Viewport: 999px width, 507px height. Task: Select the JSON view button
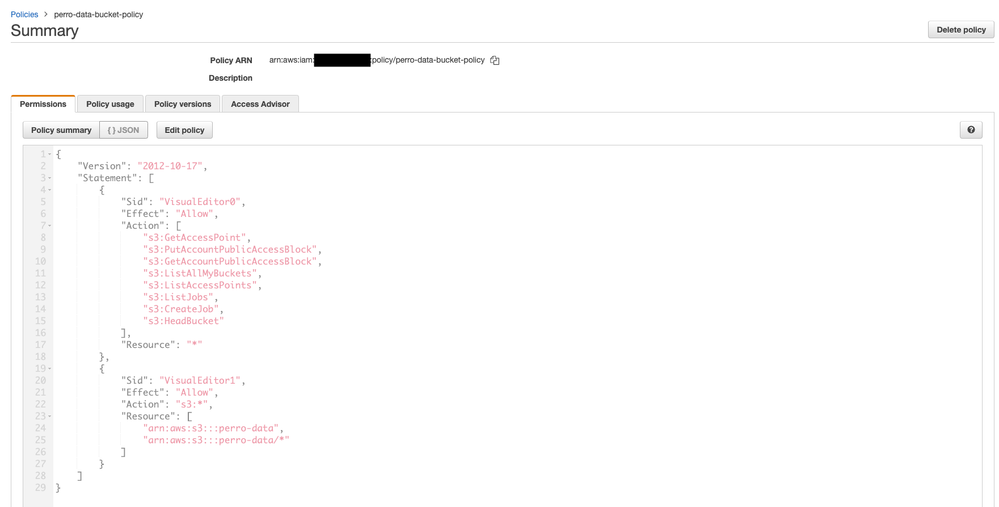point(124,130)
